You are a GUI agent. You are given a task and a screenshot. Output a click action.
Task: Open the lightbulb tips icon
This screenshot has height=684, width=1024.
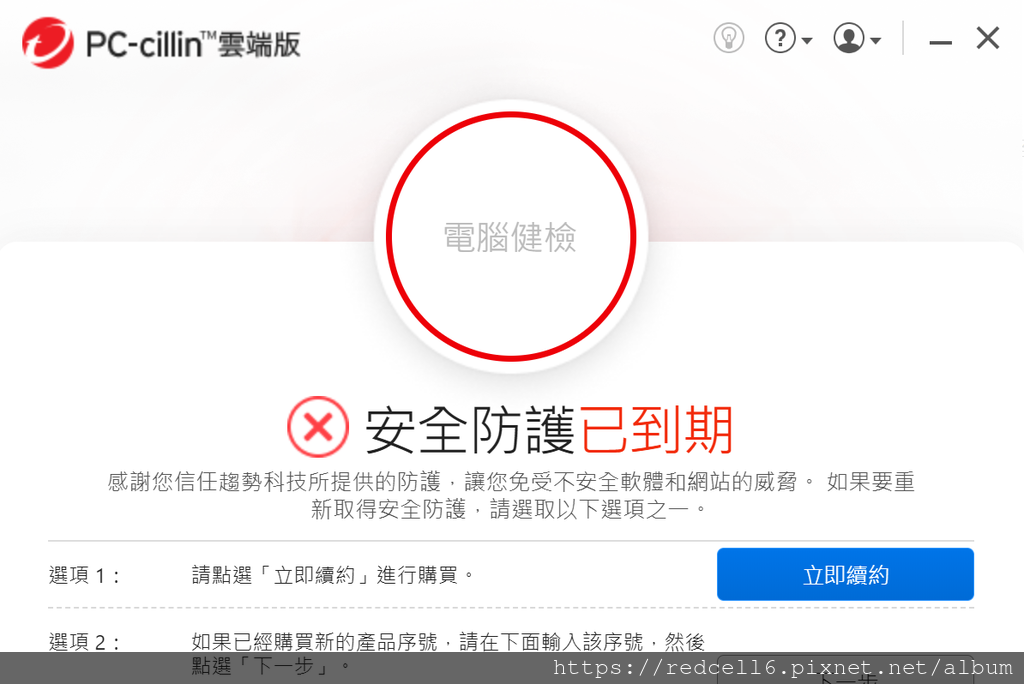click(729, 38)
